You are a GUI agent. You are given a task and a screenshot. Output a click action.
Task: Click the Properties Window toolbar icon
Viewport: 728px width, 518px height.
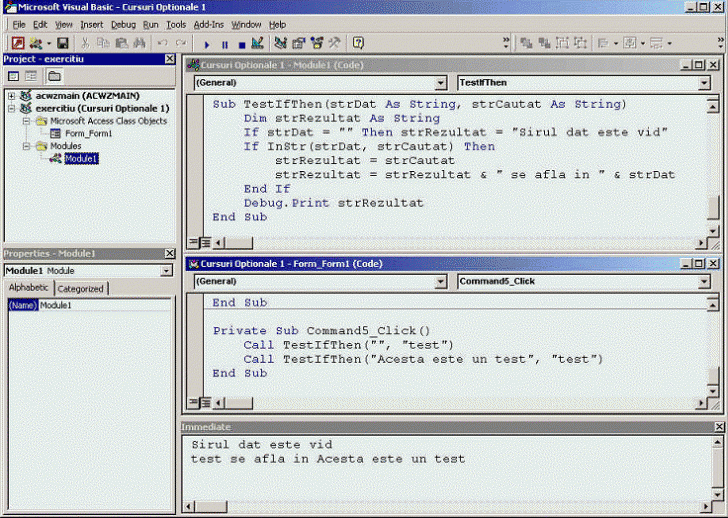click(299, 43)
